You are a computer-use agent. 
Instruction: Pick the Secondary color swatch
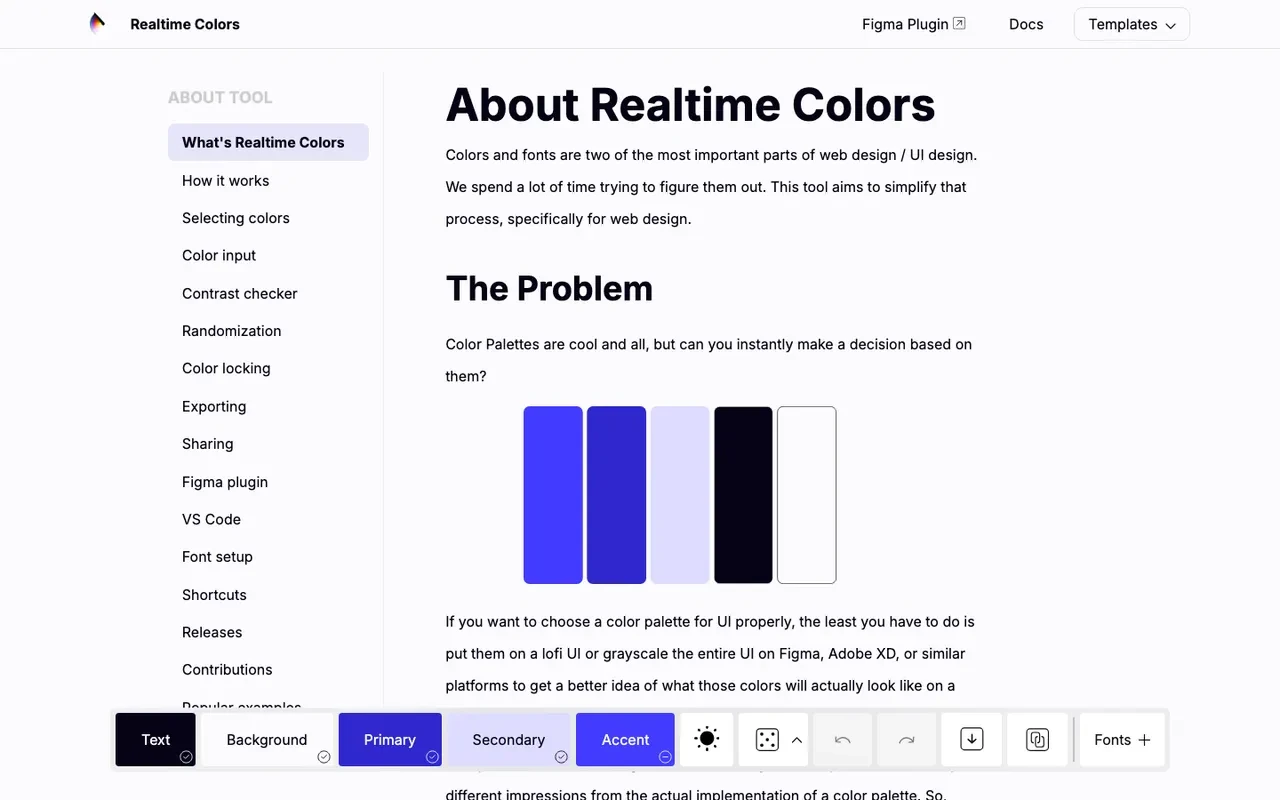click(x=509, y=740)
